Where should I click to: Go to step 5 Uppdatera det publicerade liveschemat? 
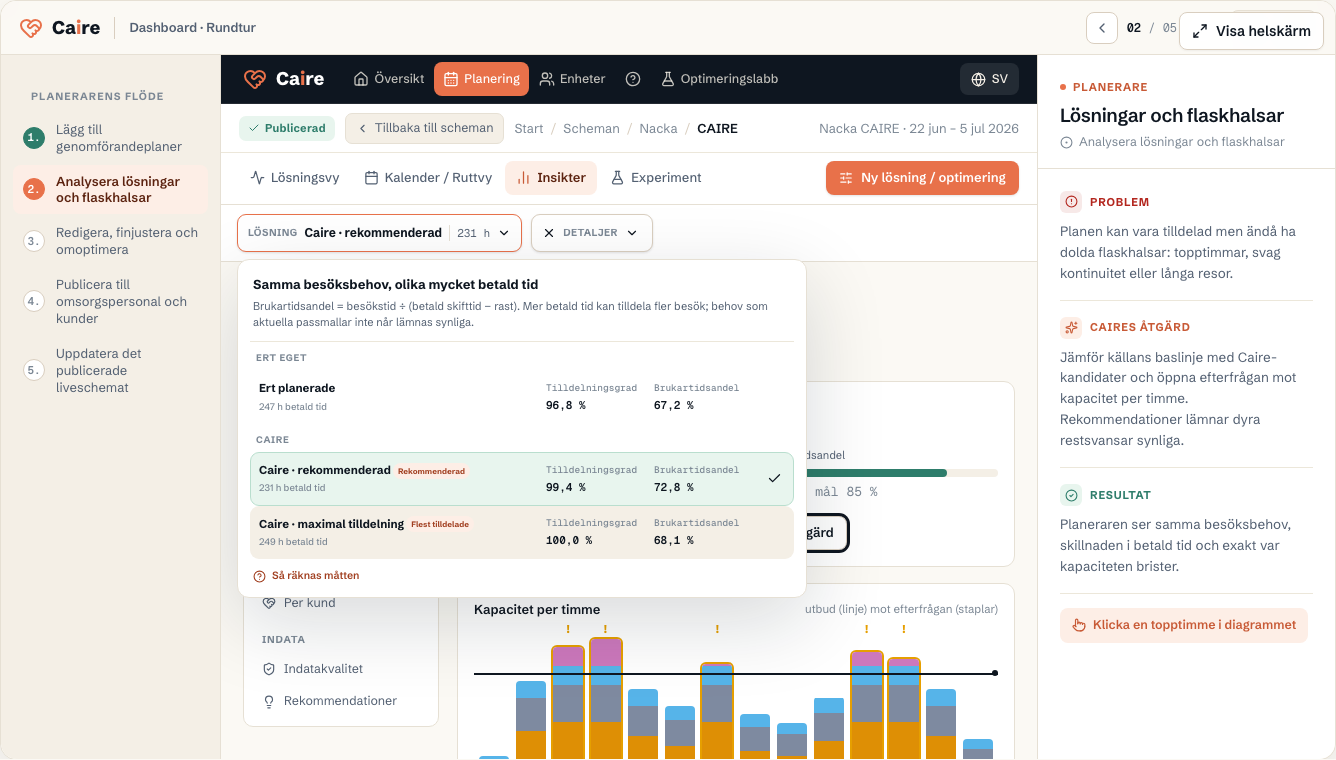point(110,370)
